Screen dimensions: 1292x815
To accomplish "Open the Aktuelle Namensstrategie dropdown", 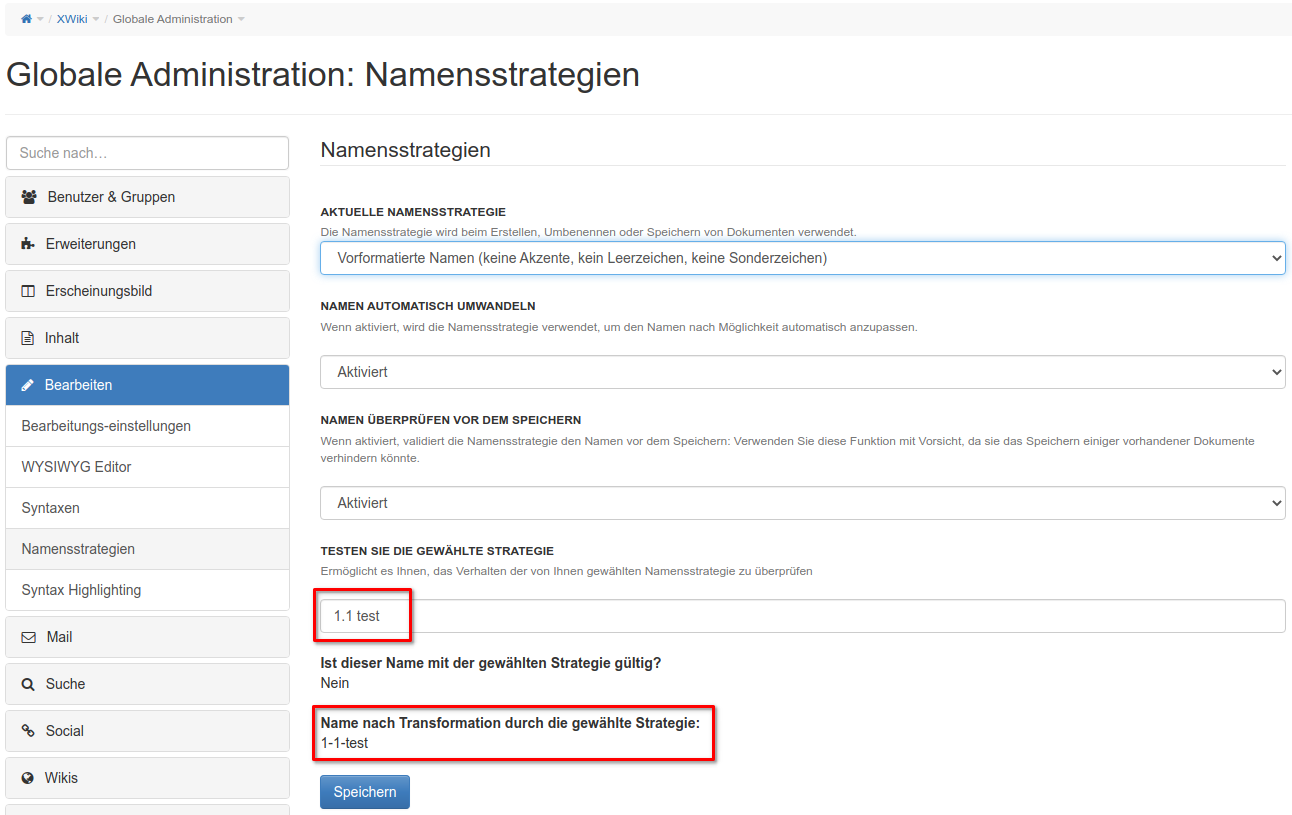I will click(802, 258).
